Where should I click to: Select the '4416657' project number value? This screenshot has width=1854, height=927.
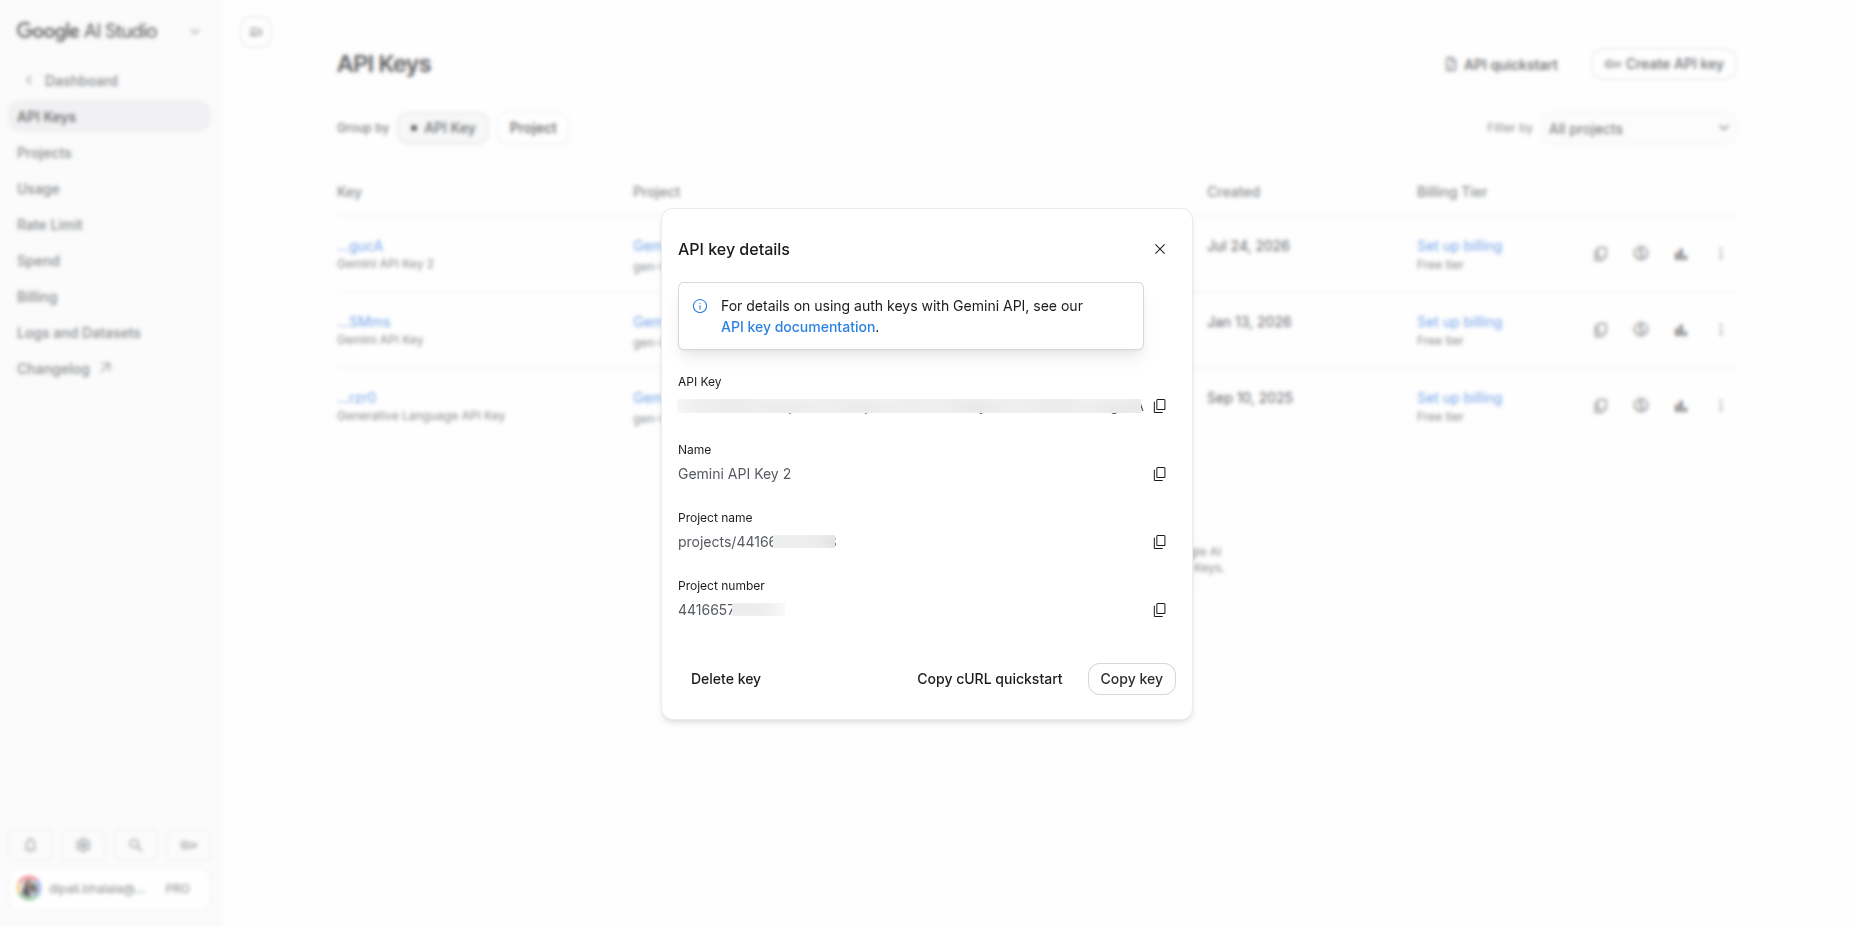pyautogui.click(x=731, y=610)
